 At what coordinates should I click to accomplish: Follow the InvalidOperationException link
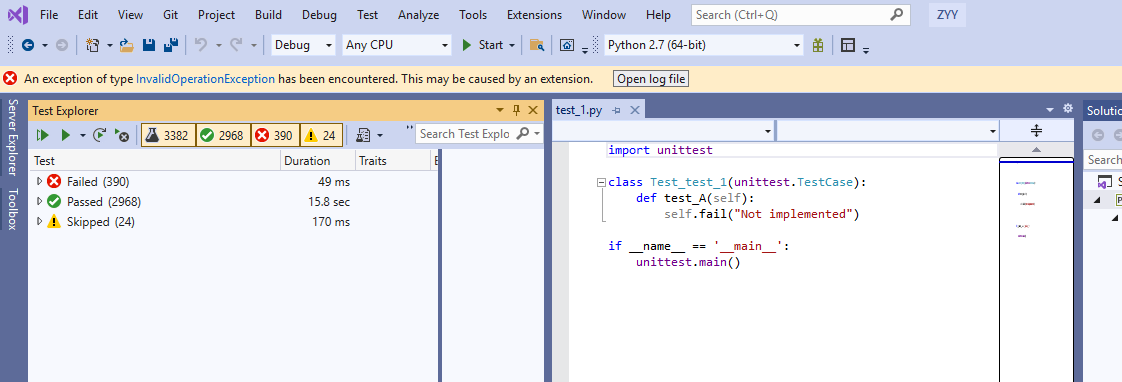pyautogui.click(x=205, y=79)
